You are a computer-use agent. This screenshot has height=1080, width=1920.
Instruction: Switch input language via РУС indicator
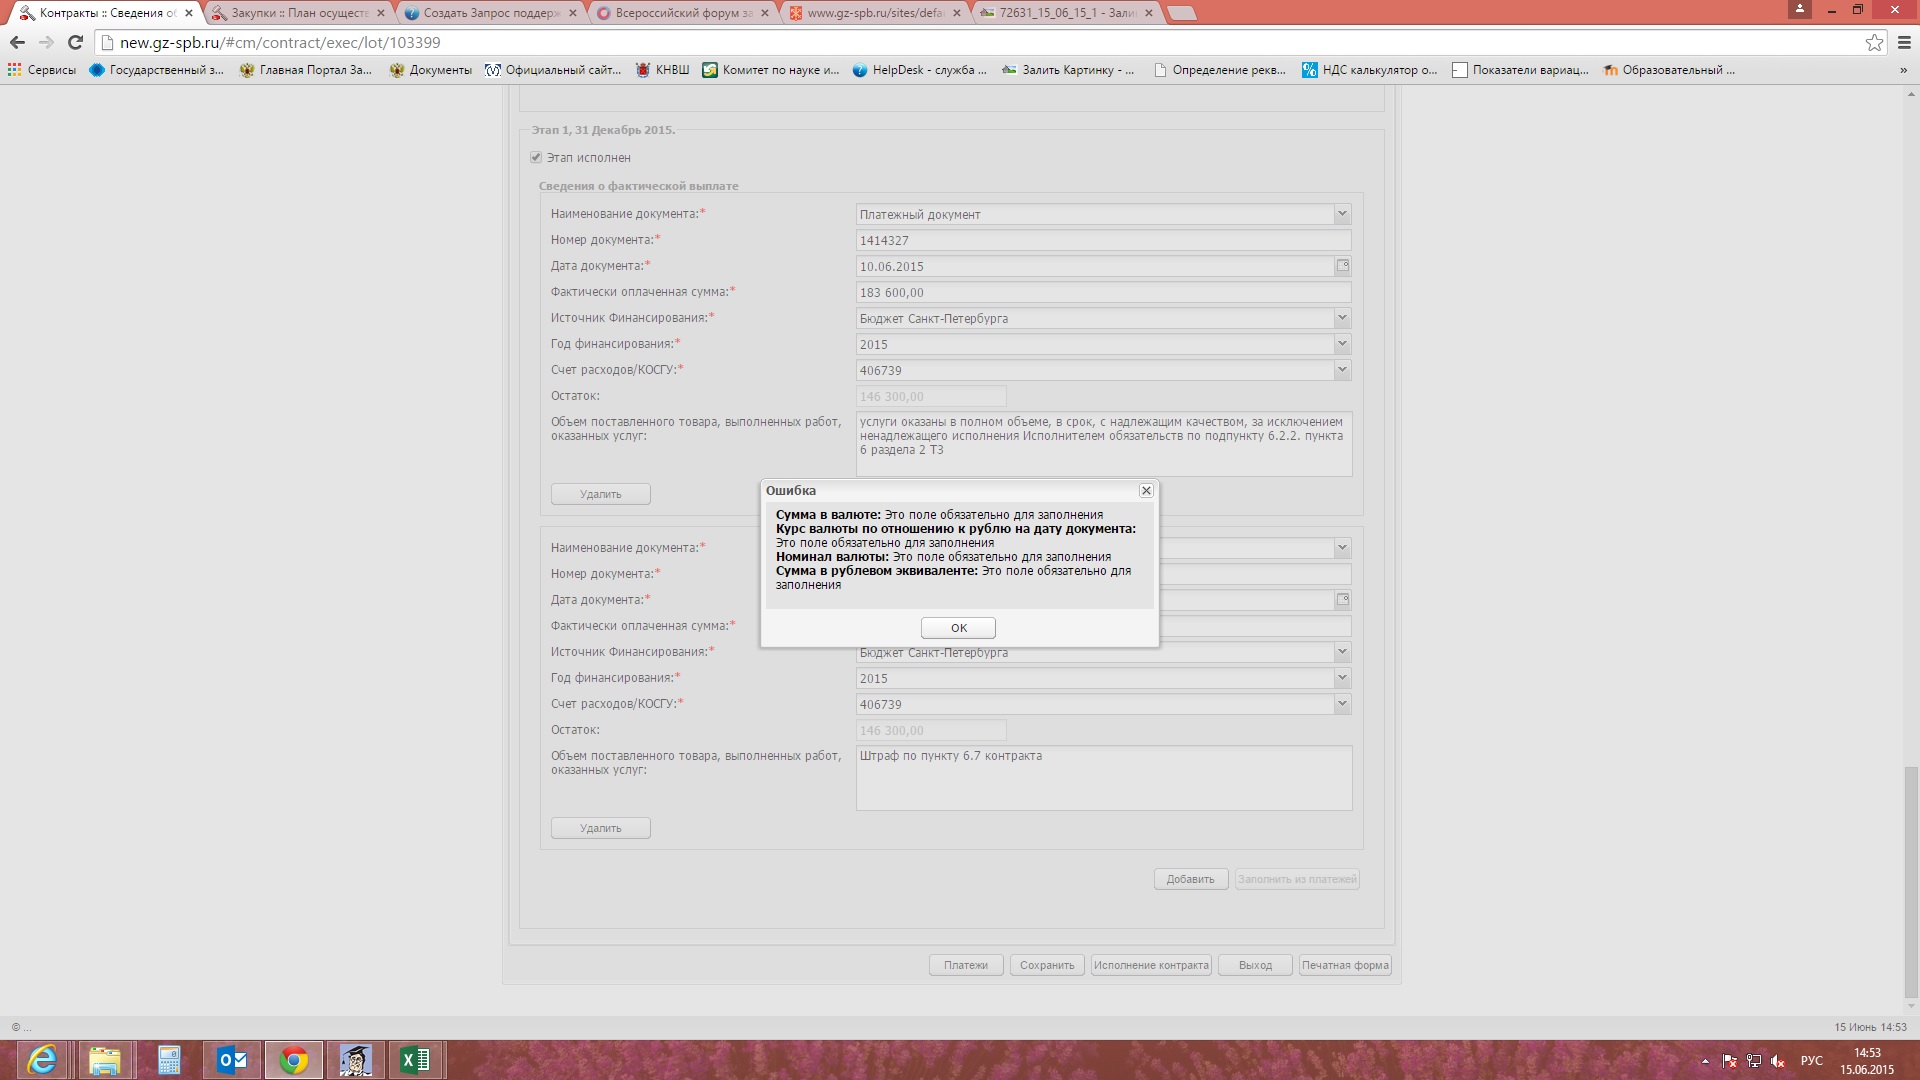1811,1061
